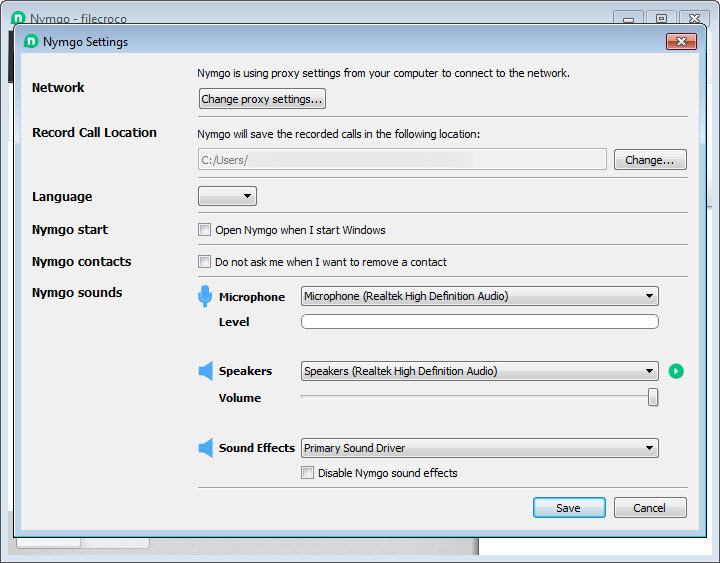Click the recorded calls path field
The height and width of the screenshot is (563, 720).
point(402,159)
